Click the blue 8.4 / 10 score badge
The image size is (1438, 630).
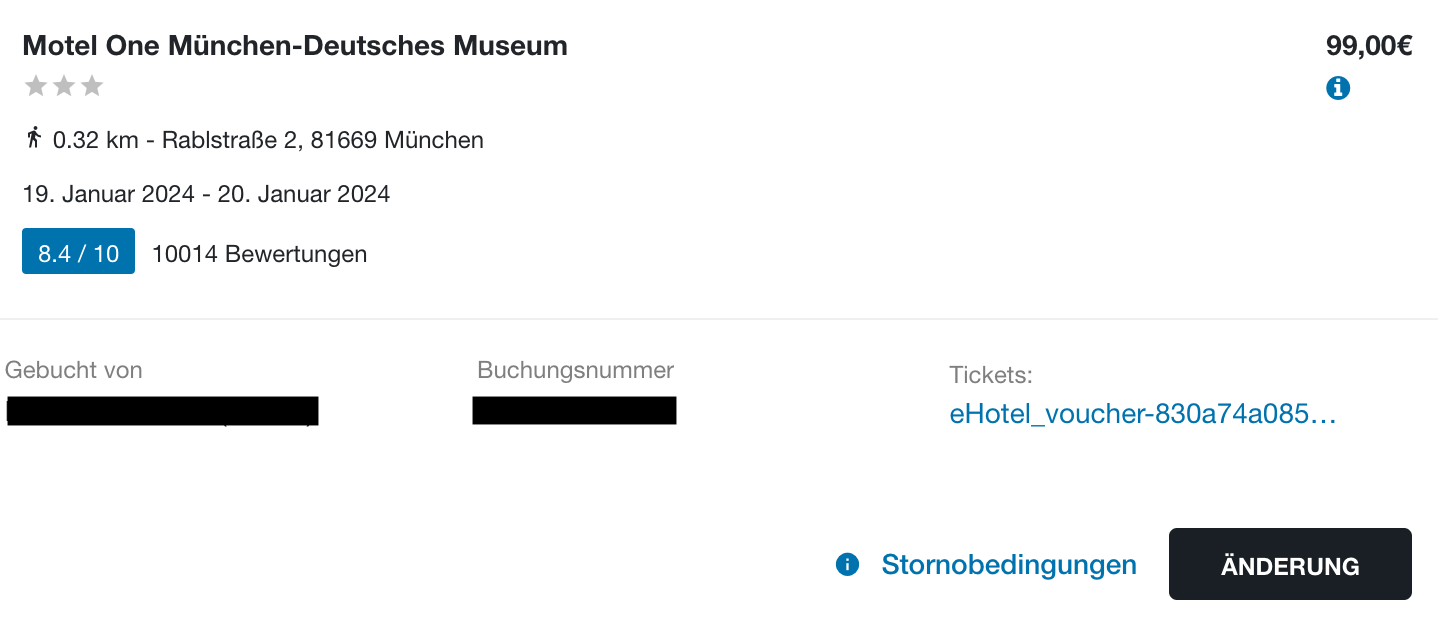(78, 254)
